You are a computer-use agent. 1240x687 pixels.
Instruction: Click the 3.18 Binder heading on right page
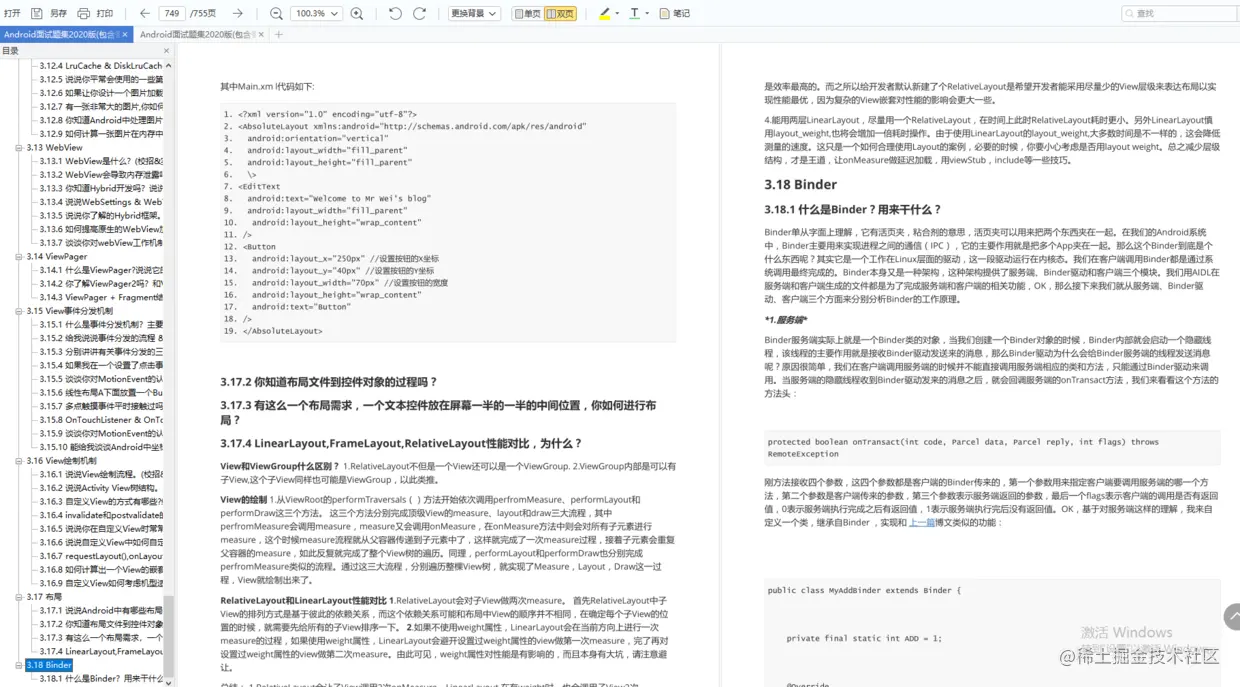[801, 184]
